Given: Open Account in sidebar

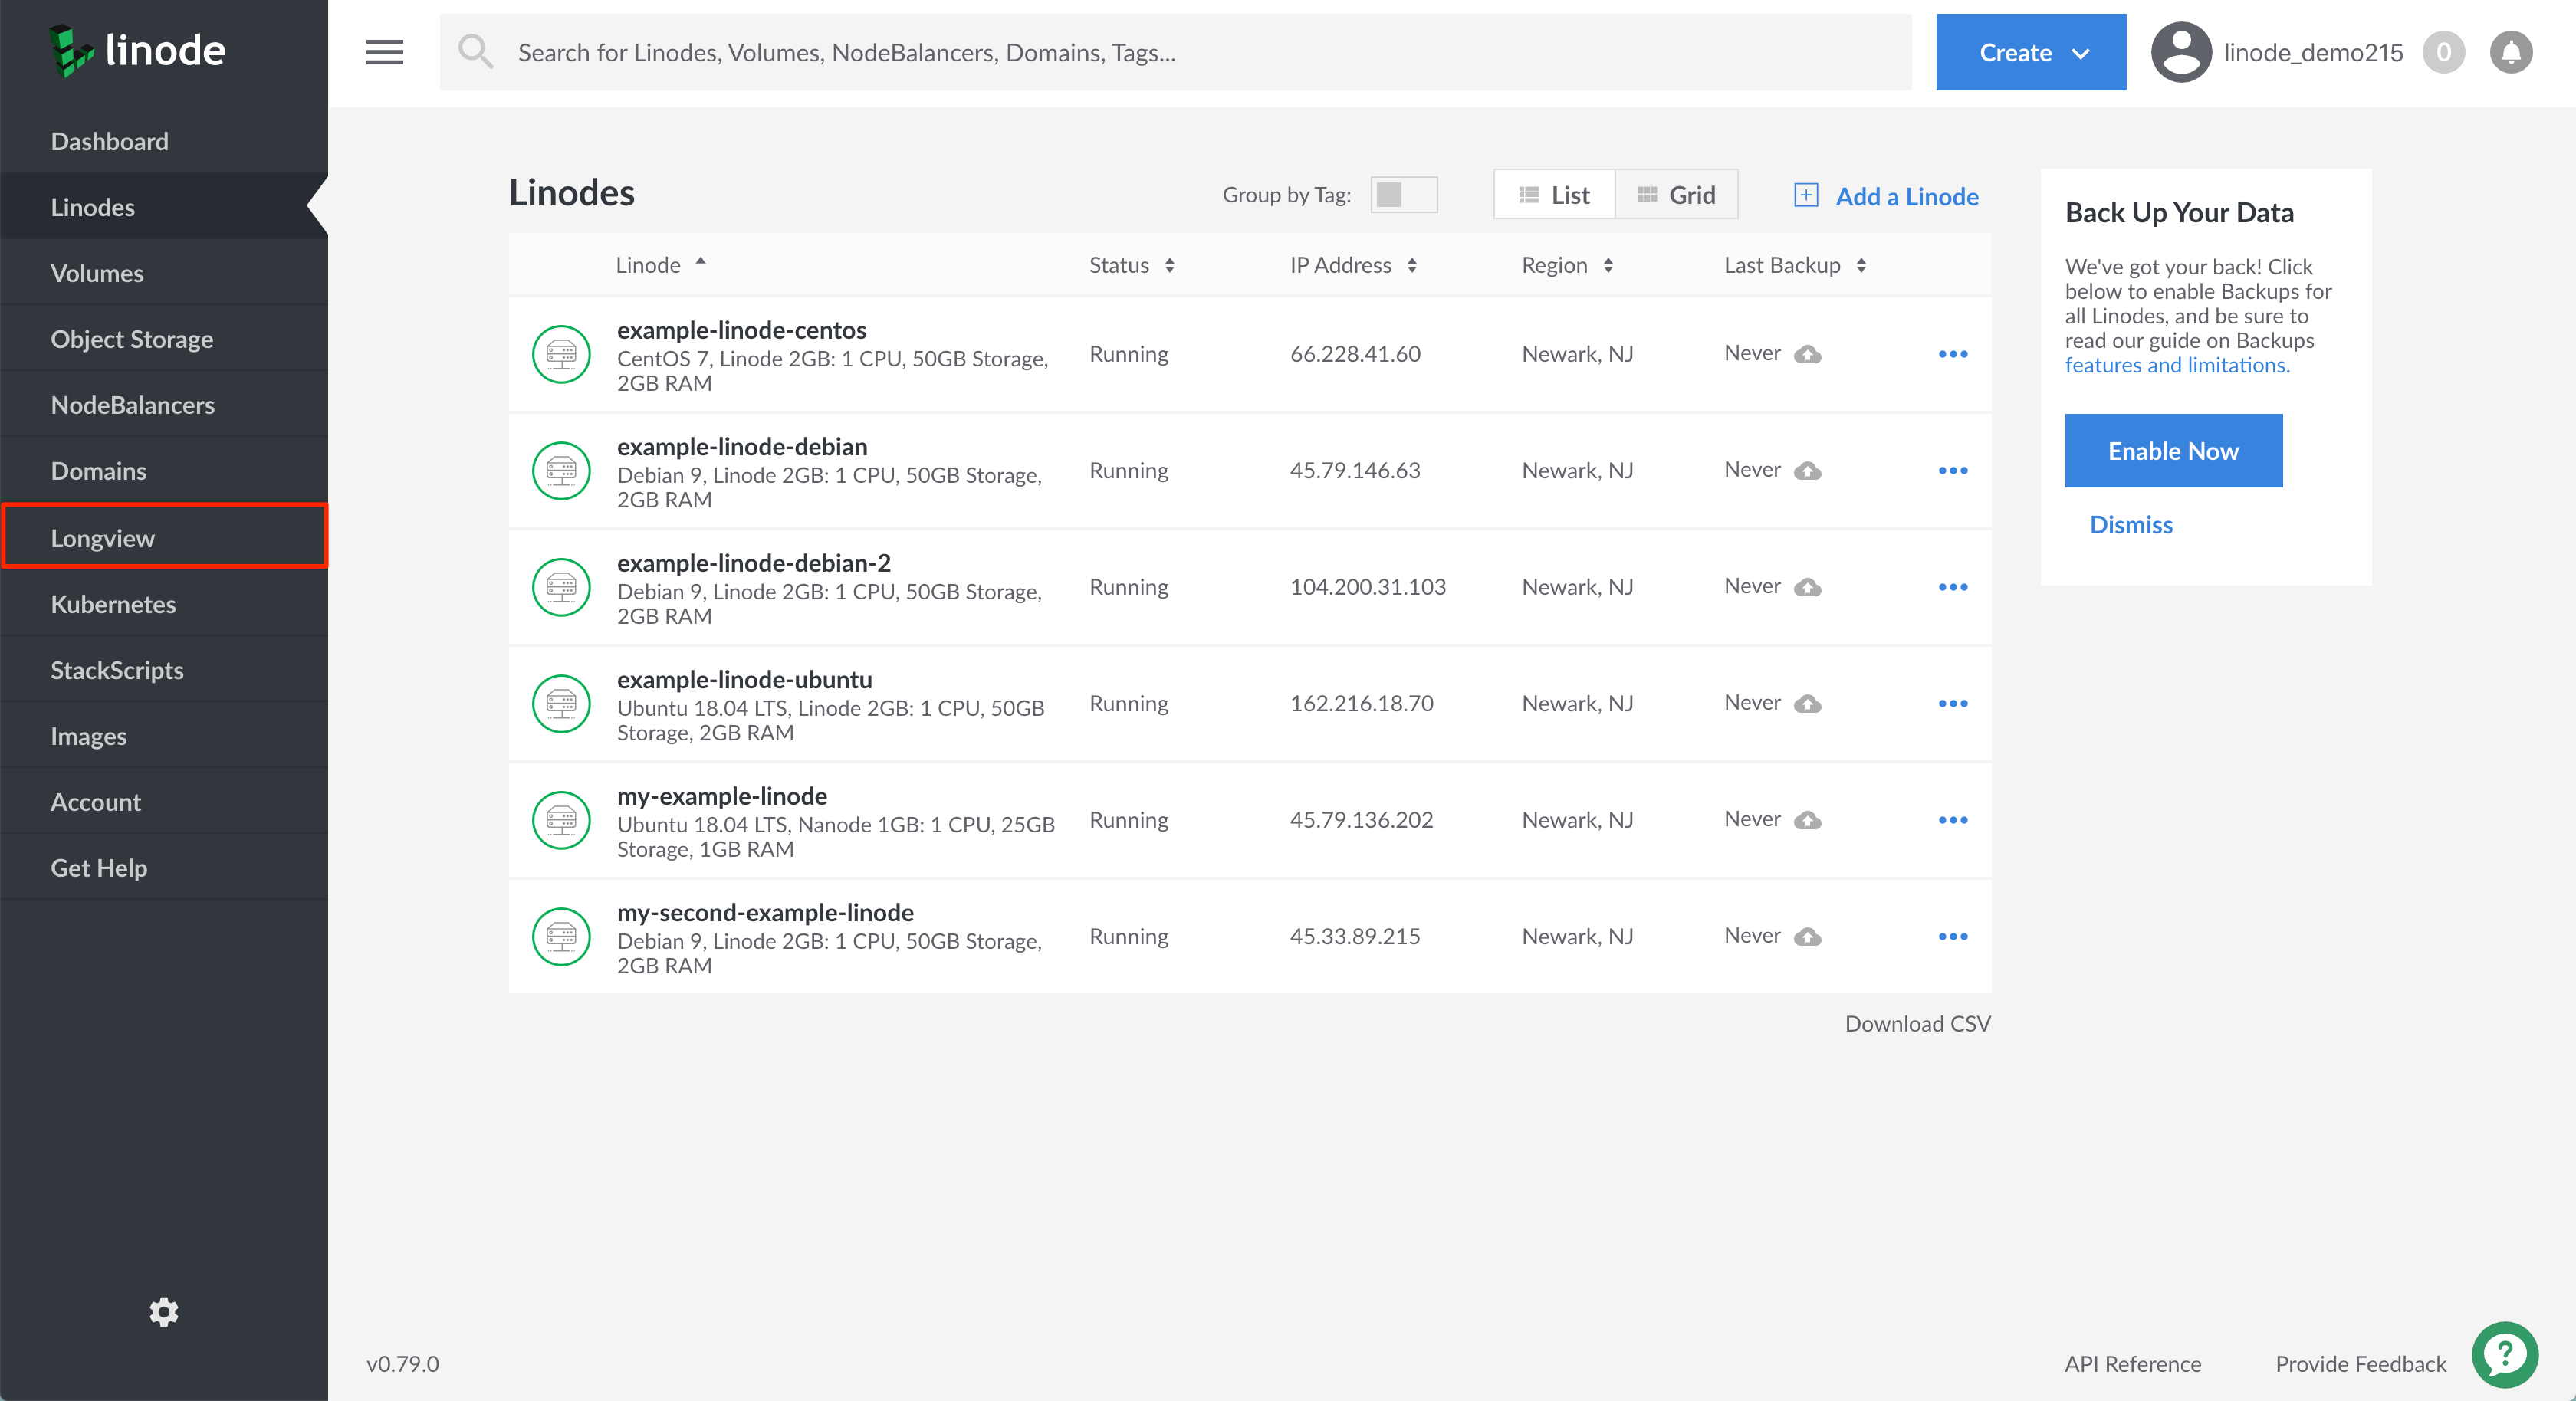Looking at the screenshot, I should point(164,802).
